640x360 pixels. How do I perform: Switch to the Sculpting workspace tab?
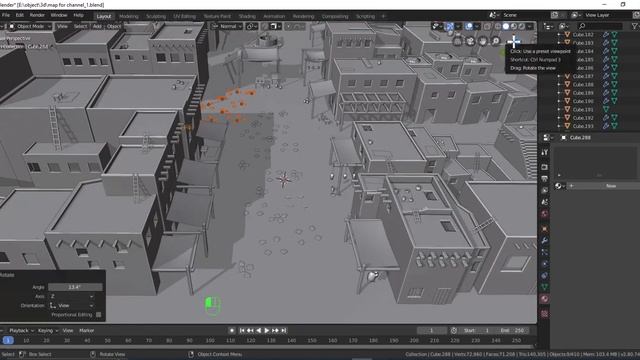click(x=156, y=16)
